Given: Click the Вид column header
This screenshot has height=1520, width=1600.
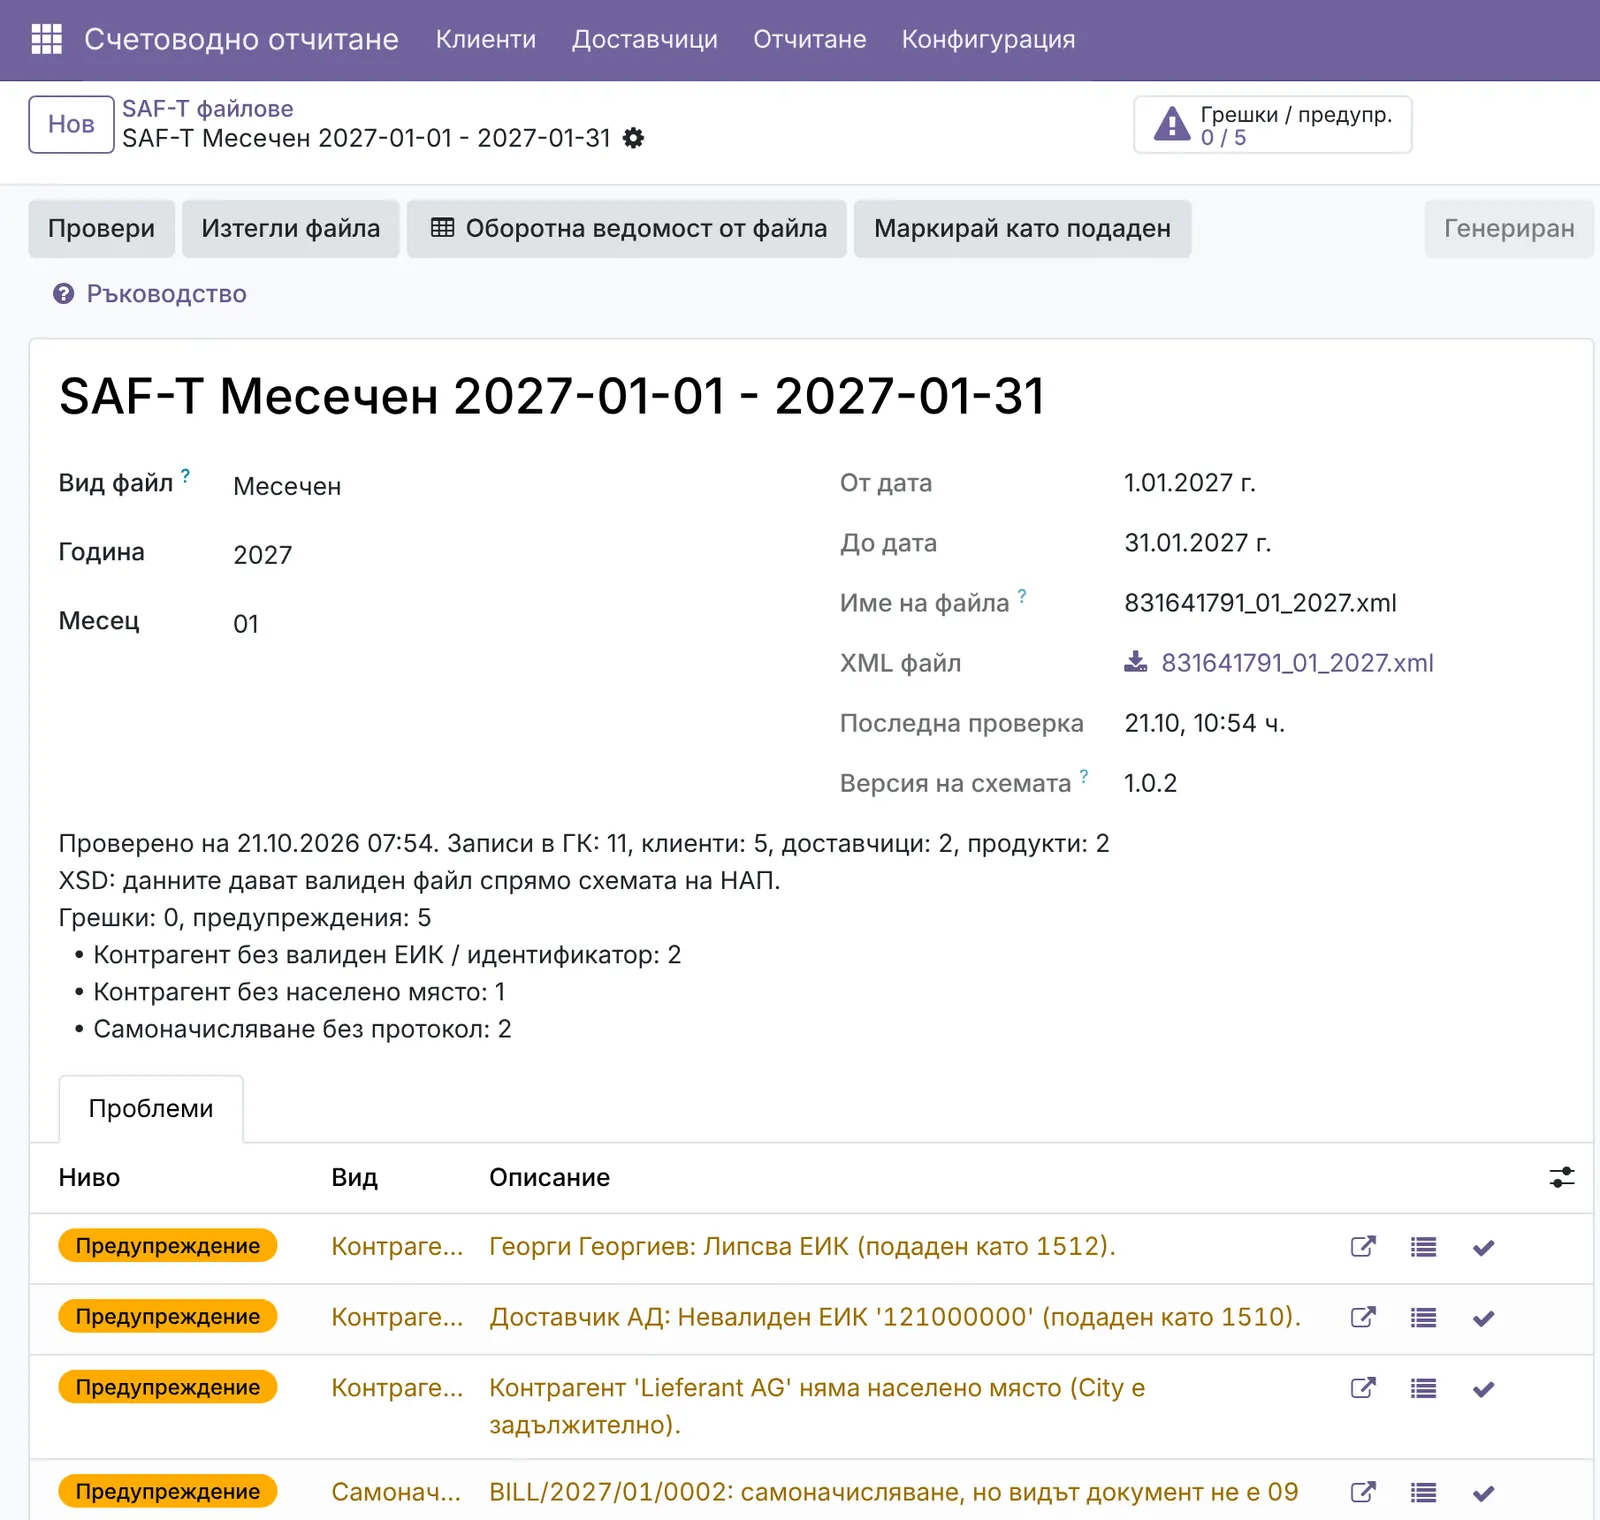Looking at the screenshot, I should 354,1177.
